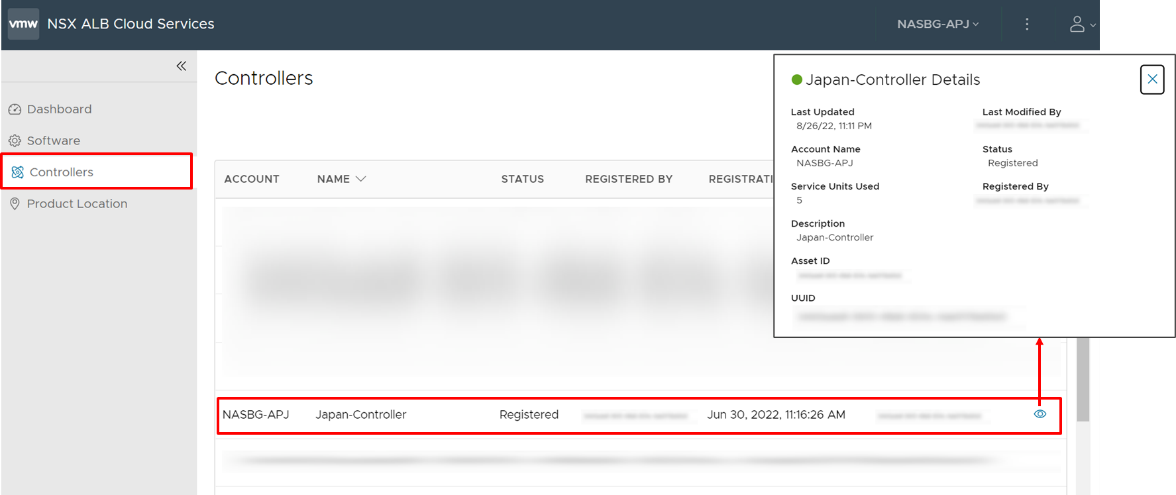
Task: Click the table vertical scrollbar
Action: click(x=1082, y=379)
